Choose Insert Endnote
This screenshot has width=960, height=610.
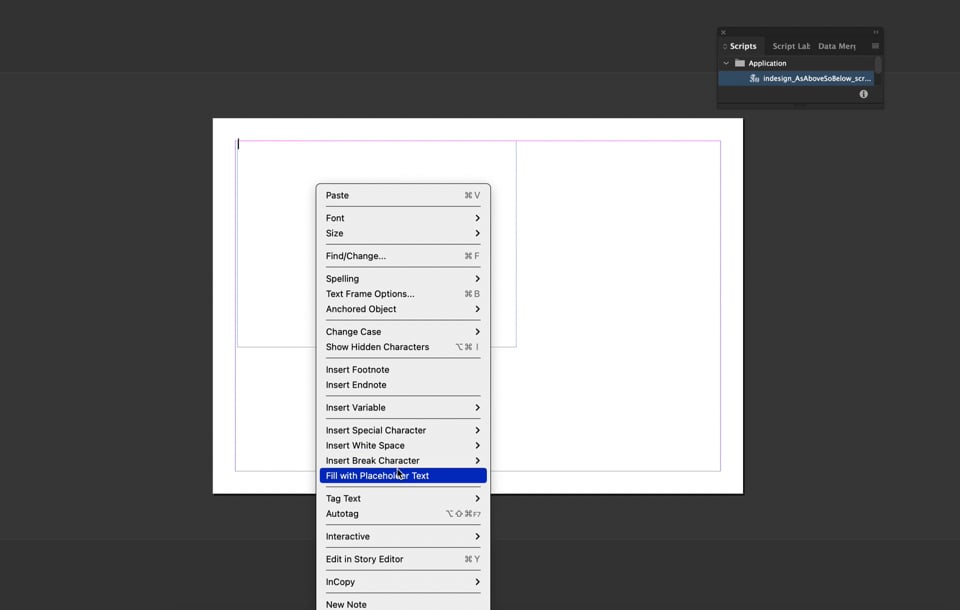click(x=403, y=385)
